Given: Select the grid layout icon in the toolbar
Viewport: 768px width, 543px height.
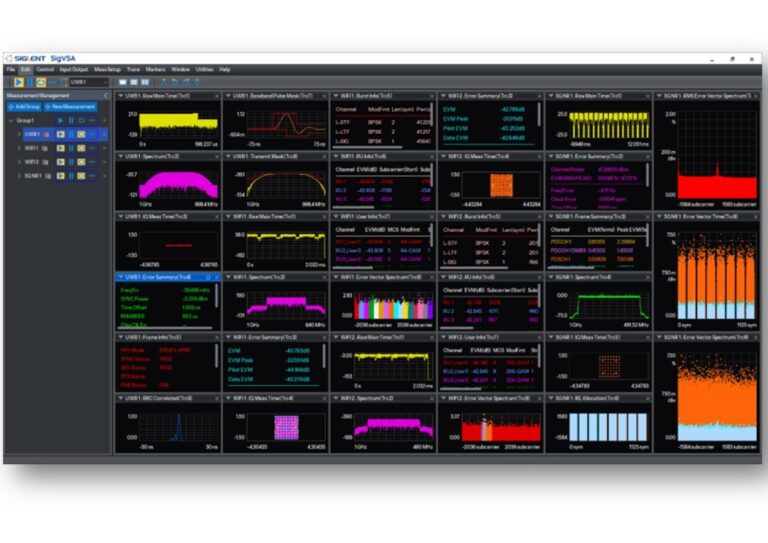Looking at the screenshot, I should click(x=145, y=82).
